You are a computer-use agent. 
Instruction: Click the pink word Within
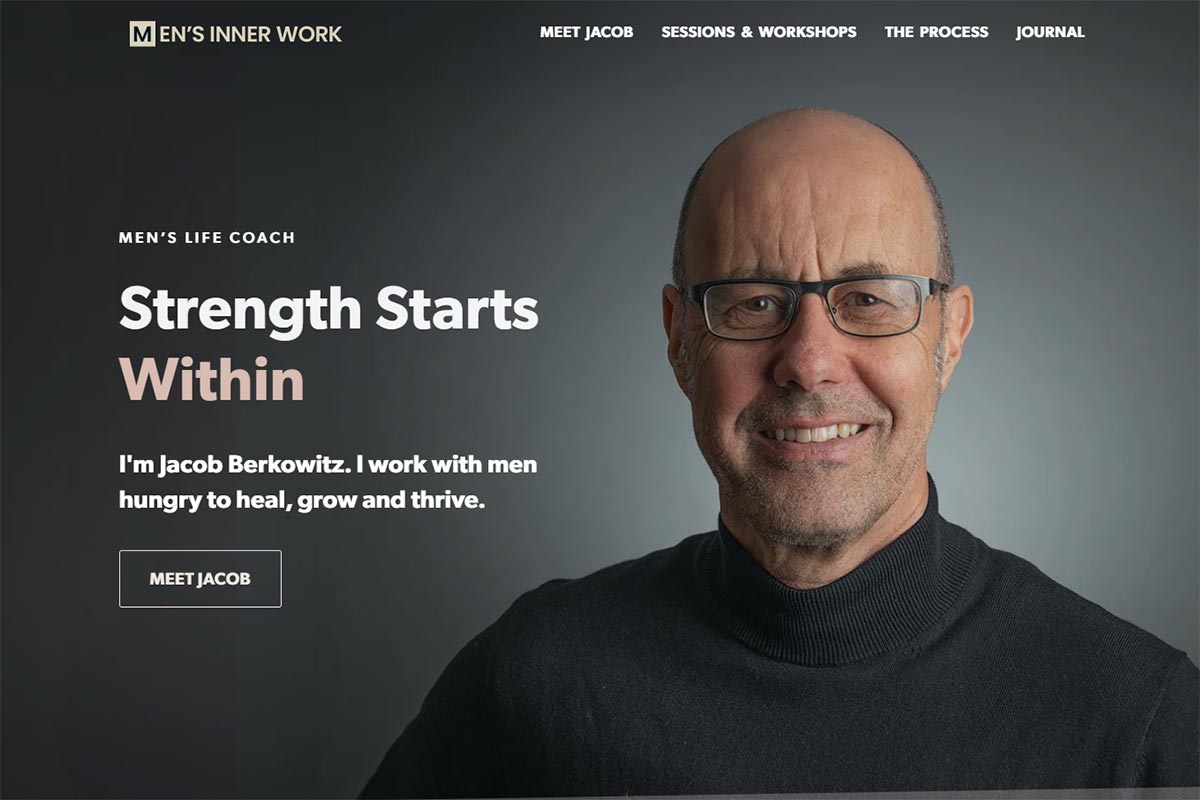click(211, 379)
